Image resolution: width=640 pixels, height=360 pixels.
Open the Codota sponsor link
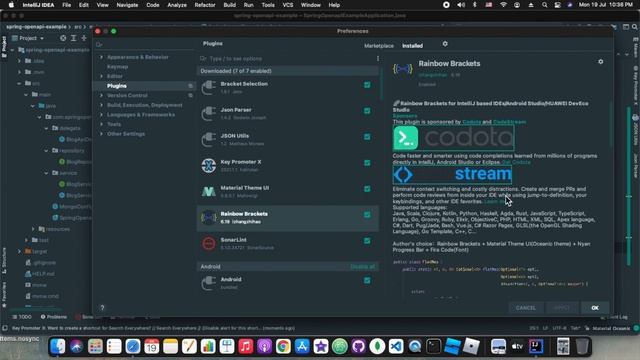coord(471,122)
